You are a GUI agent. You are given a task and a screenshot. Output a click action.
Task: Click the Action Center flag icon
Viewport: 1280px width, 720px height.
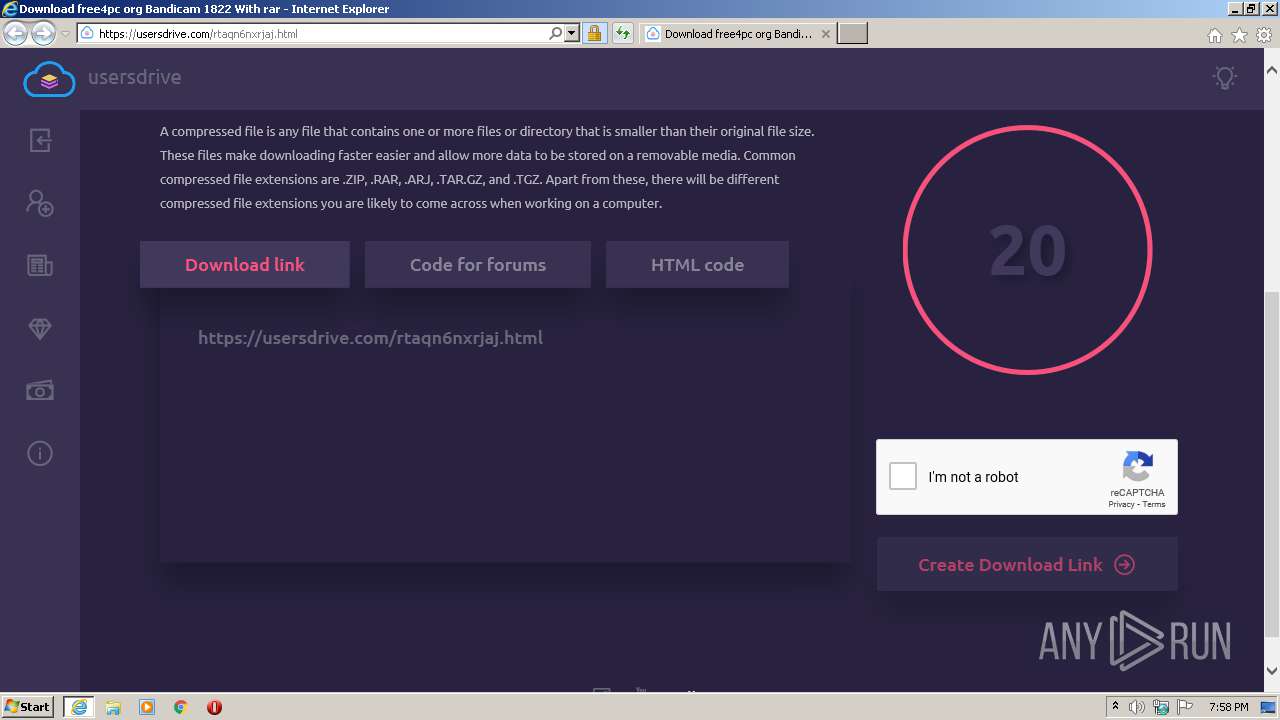coord(1185,707)
